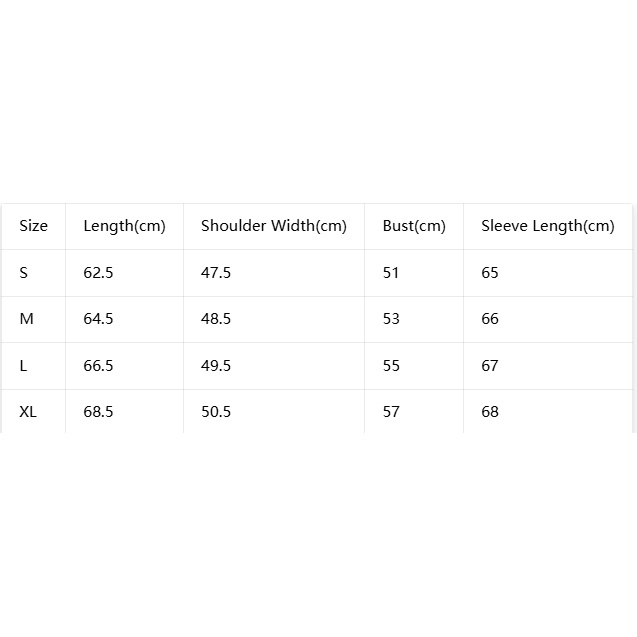Click the sleeve length value 68
Viewport: 637px width, 637px height.
coord(490,412)
